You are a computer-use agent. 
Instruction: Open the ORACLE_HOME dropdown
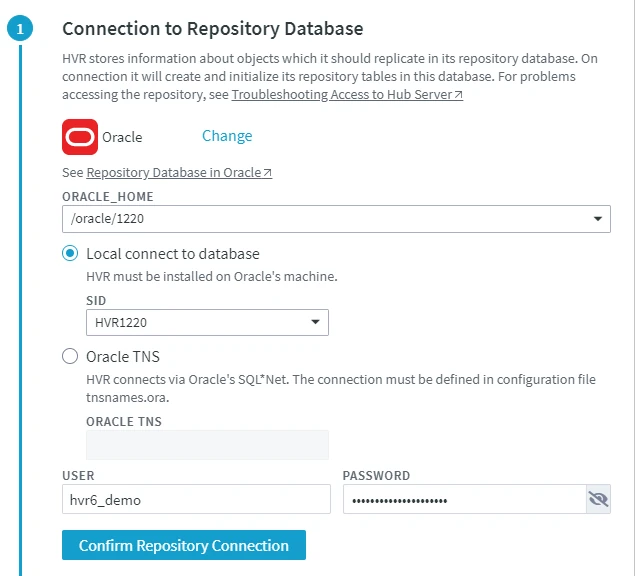[x=336, y=219]
